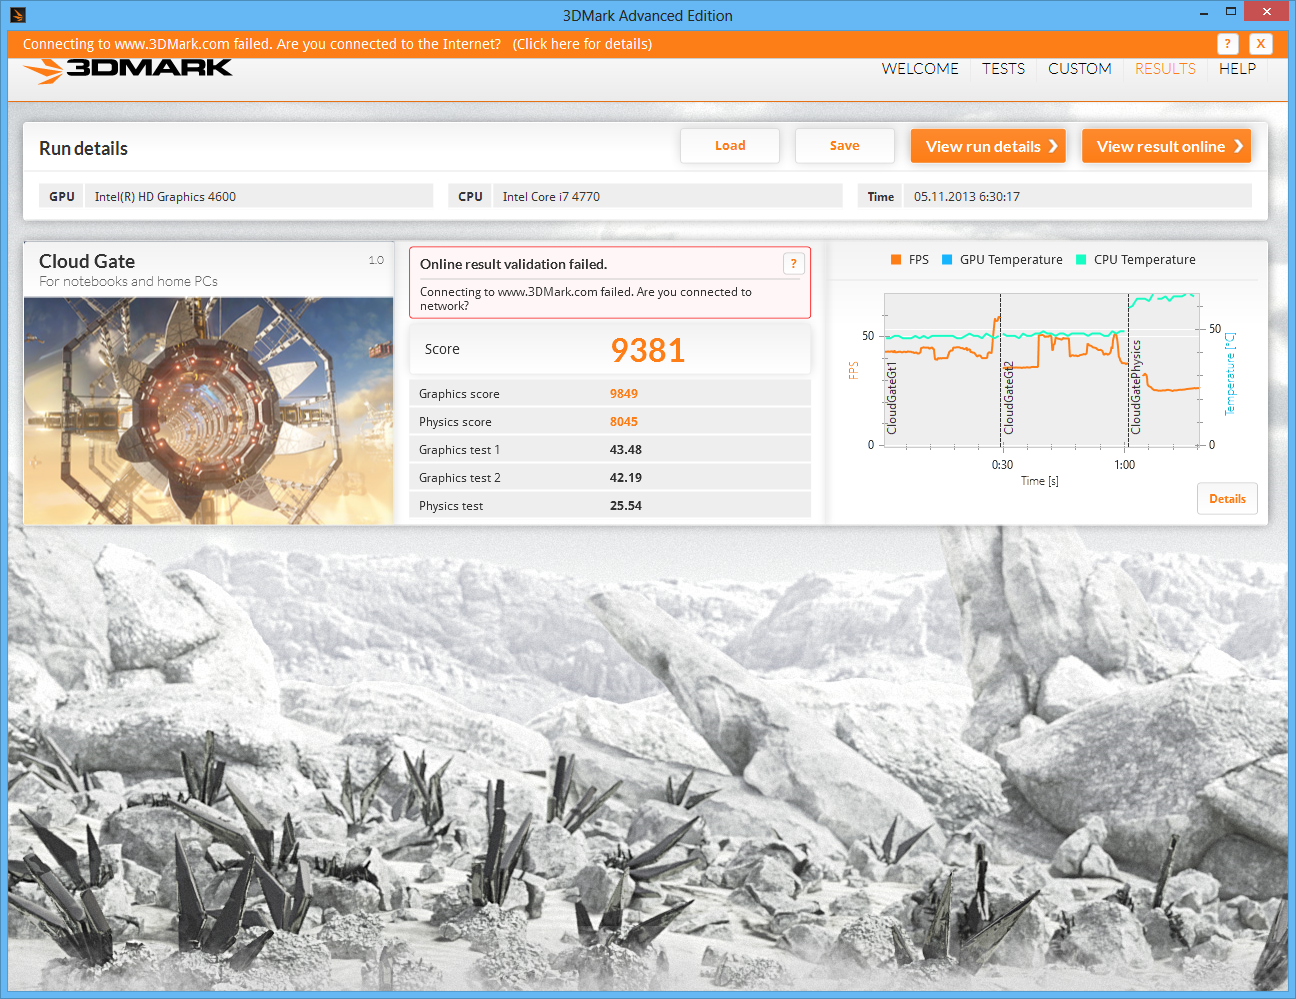Click the FPS legend label

tap(919, 260)
